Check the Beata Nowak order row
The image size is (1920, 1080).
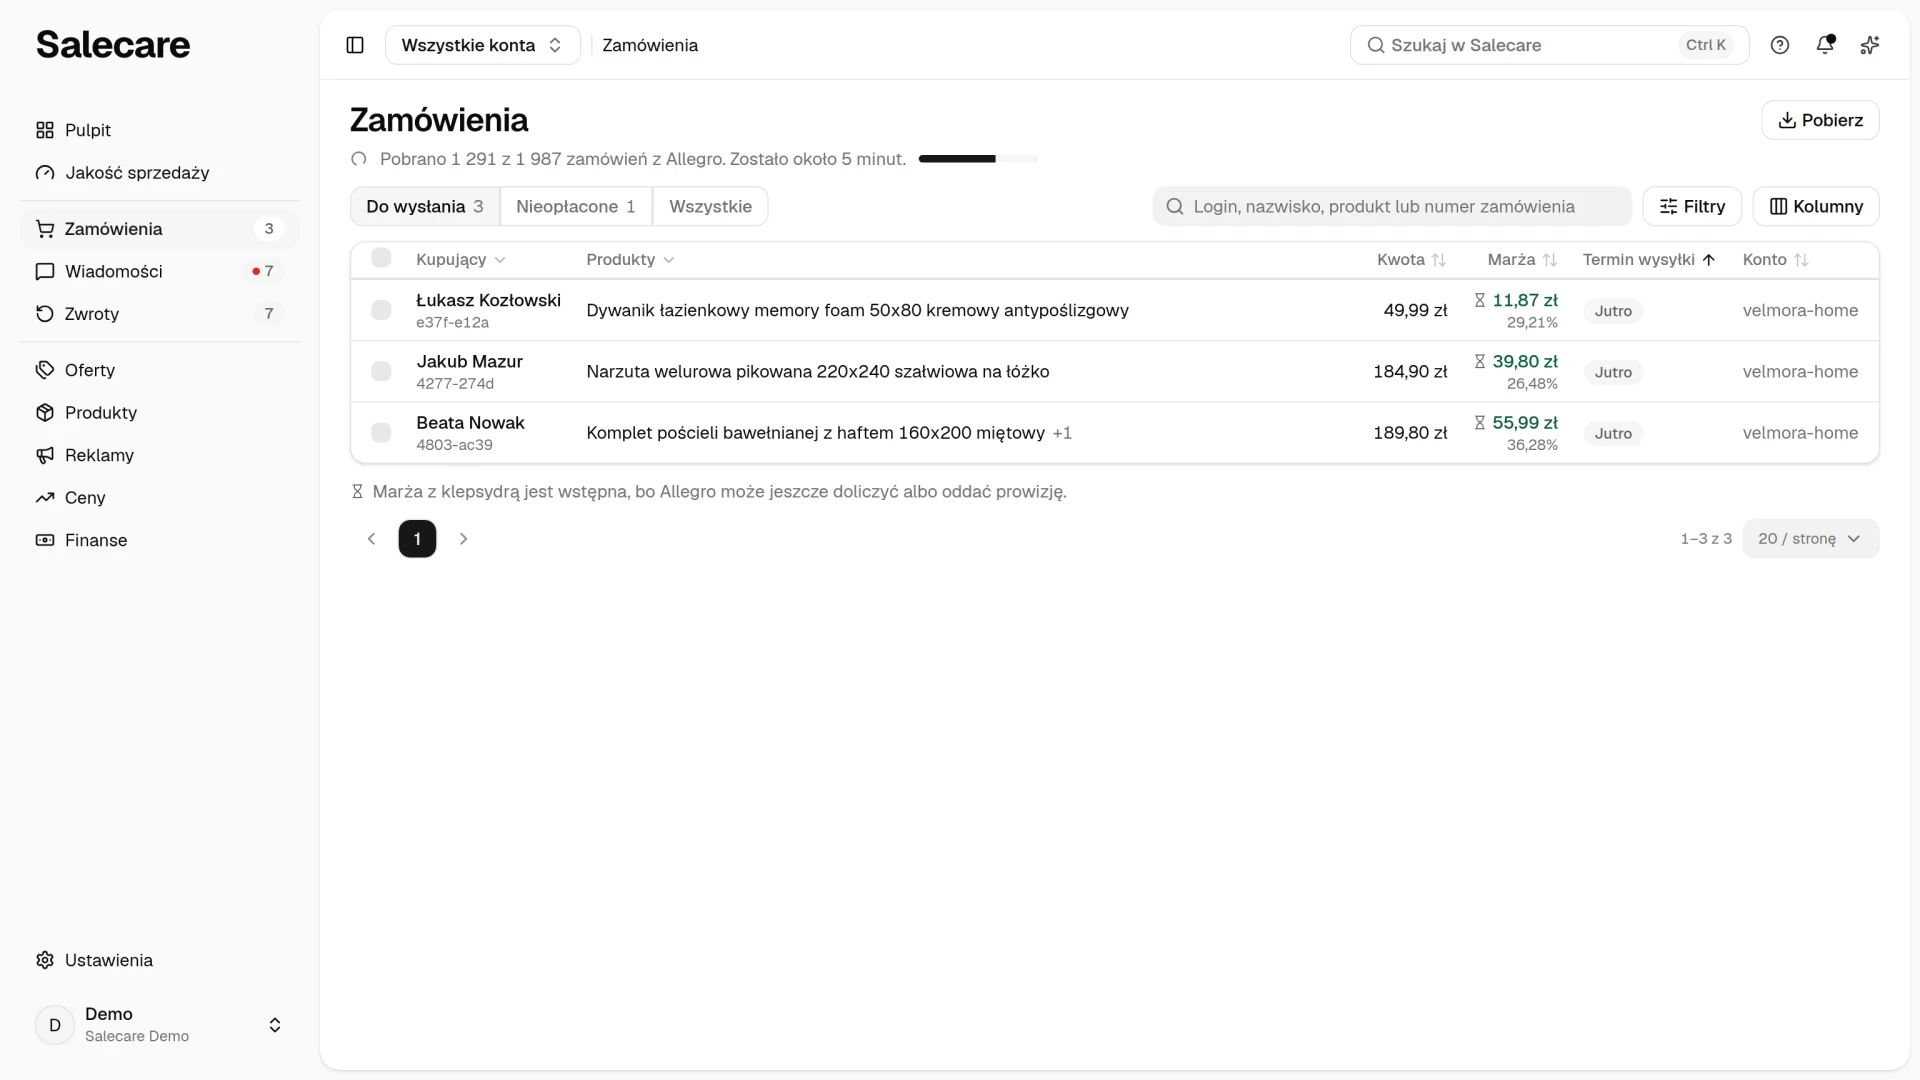381,433
